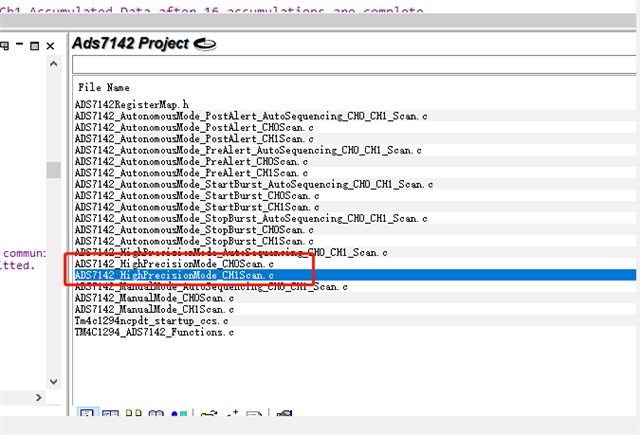Select ADS7142_AutonomousMode_StopBurst_CH0Scan.c
Viewport: 640px width, 435px height.
[x=194, y=230]
